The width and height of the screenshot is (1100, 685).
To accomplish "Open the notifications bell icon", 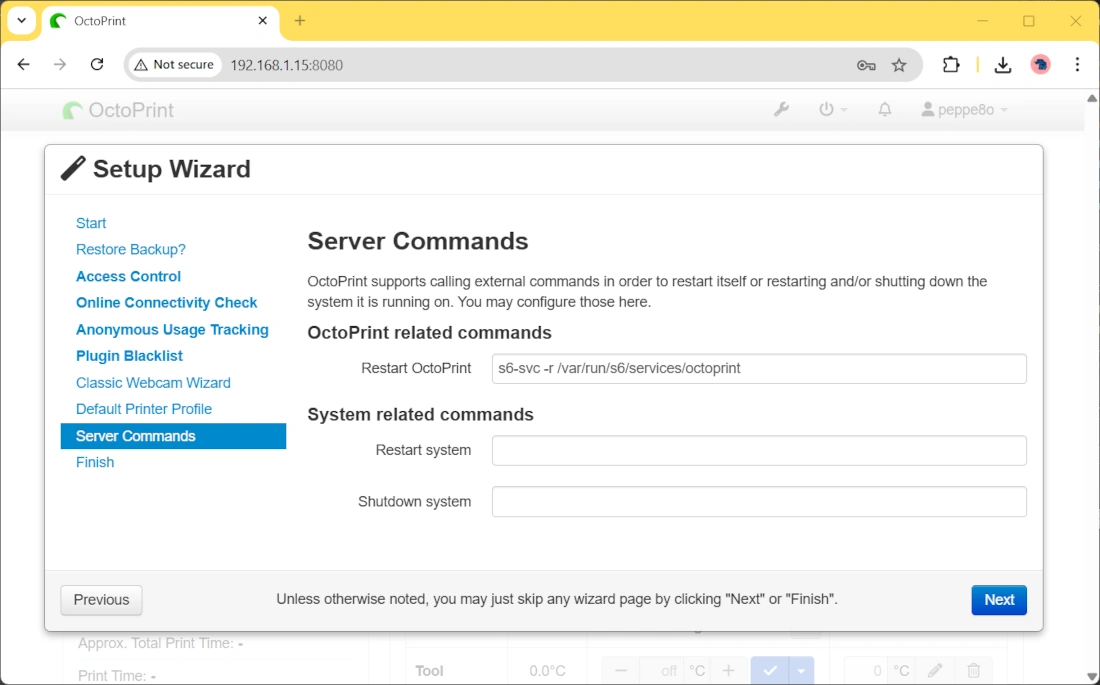I will pyautogui.click(x=885, y=109).
